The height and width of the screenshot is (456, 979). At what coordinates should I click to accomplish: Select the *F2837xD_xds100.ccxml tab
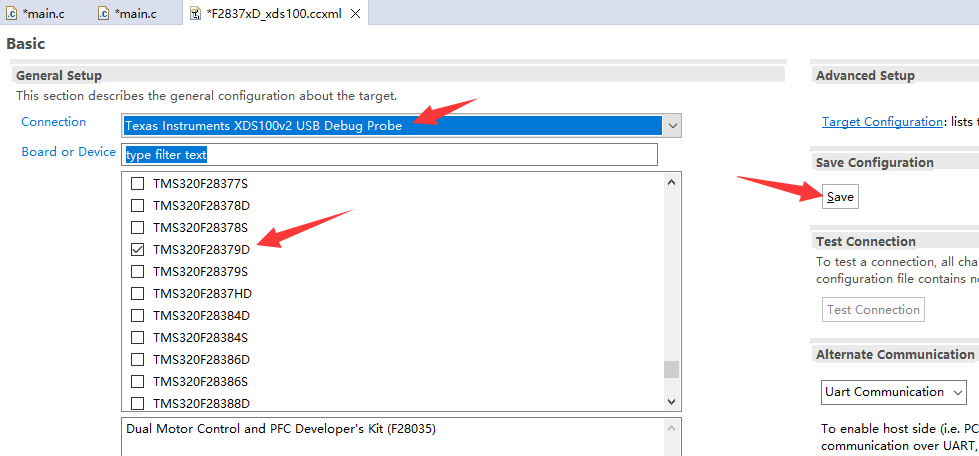[274, 13]
